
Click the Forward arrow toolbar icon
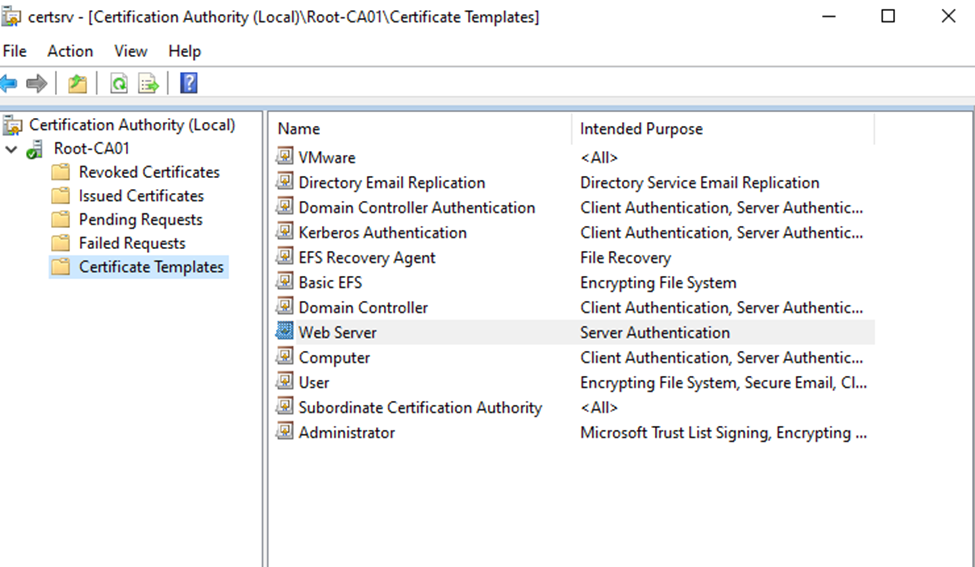click(x=37, y=84)
